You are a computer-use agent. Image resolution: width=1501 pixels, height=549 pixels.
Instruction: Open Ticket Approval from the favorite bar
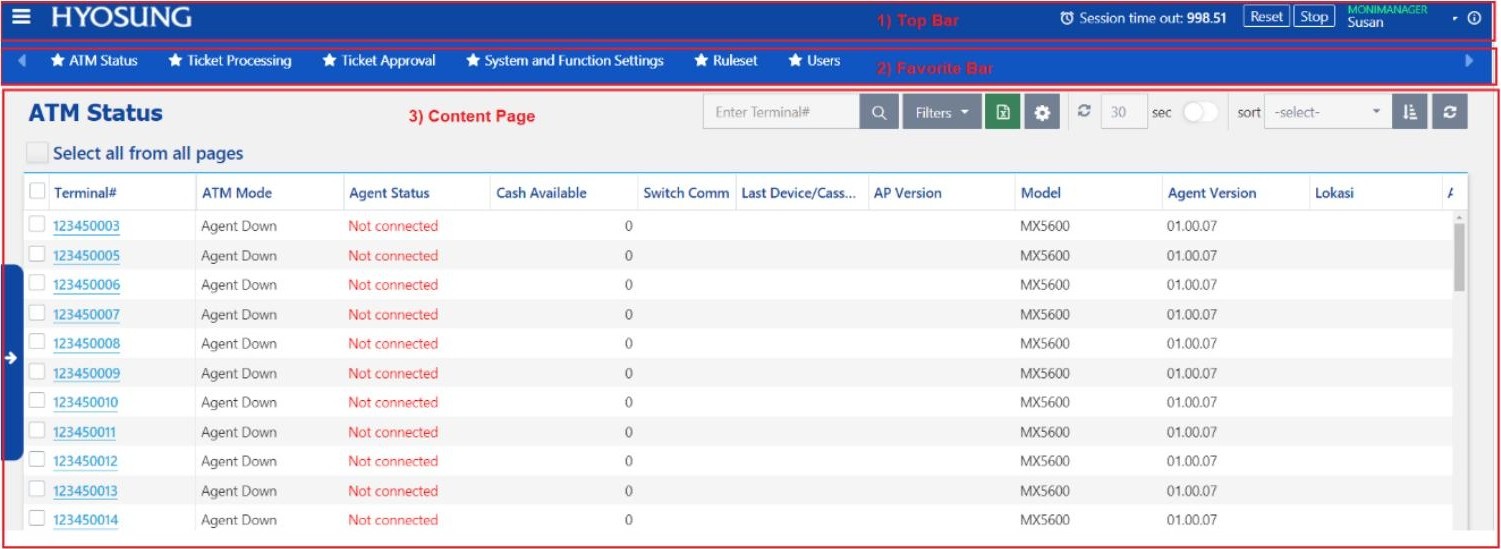coord(388,61)
